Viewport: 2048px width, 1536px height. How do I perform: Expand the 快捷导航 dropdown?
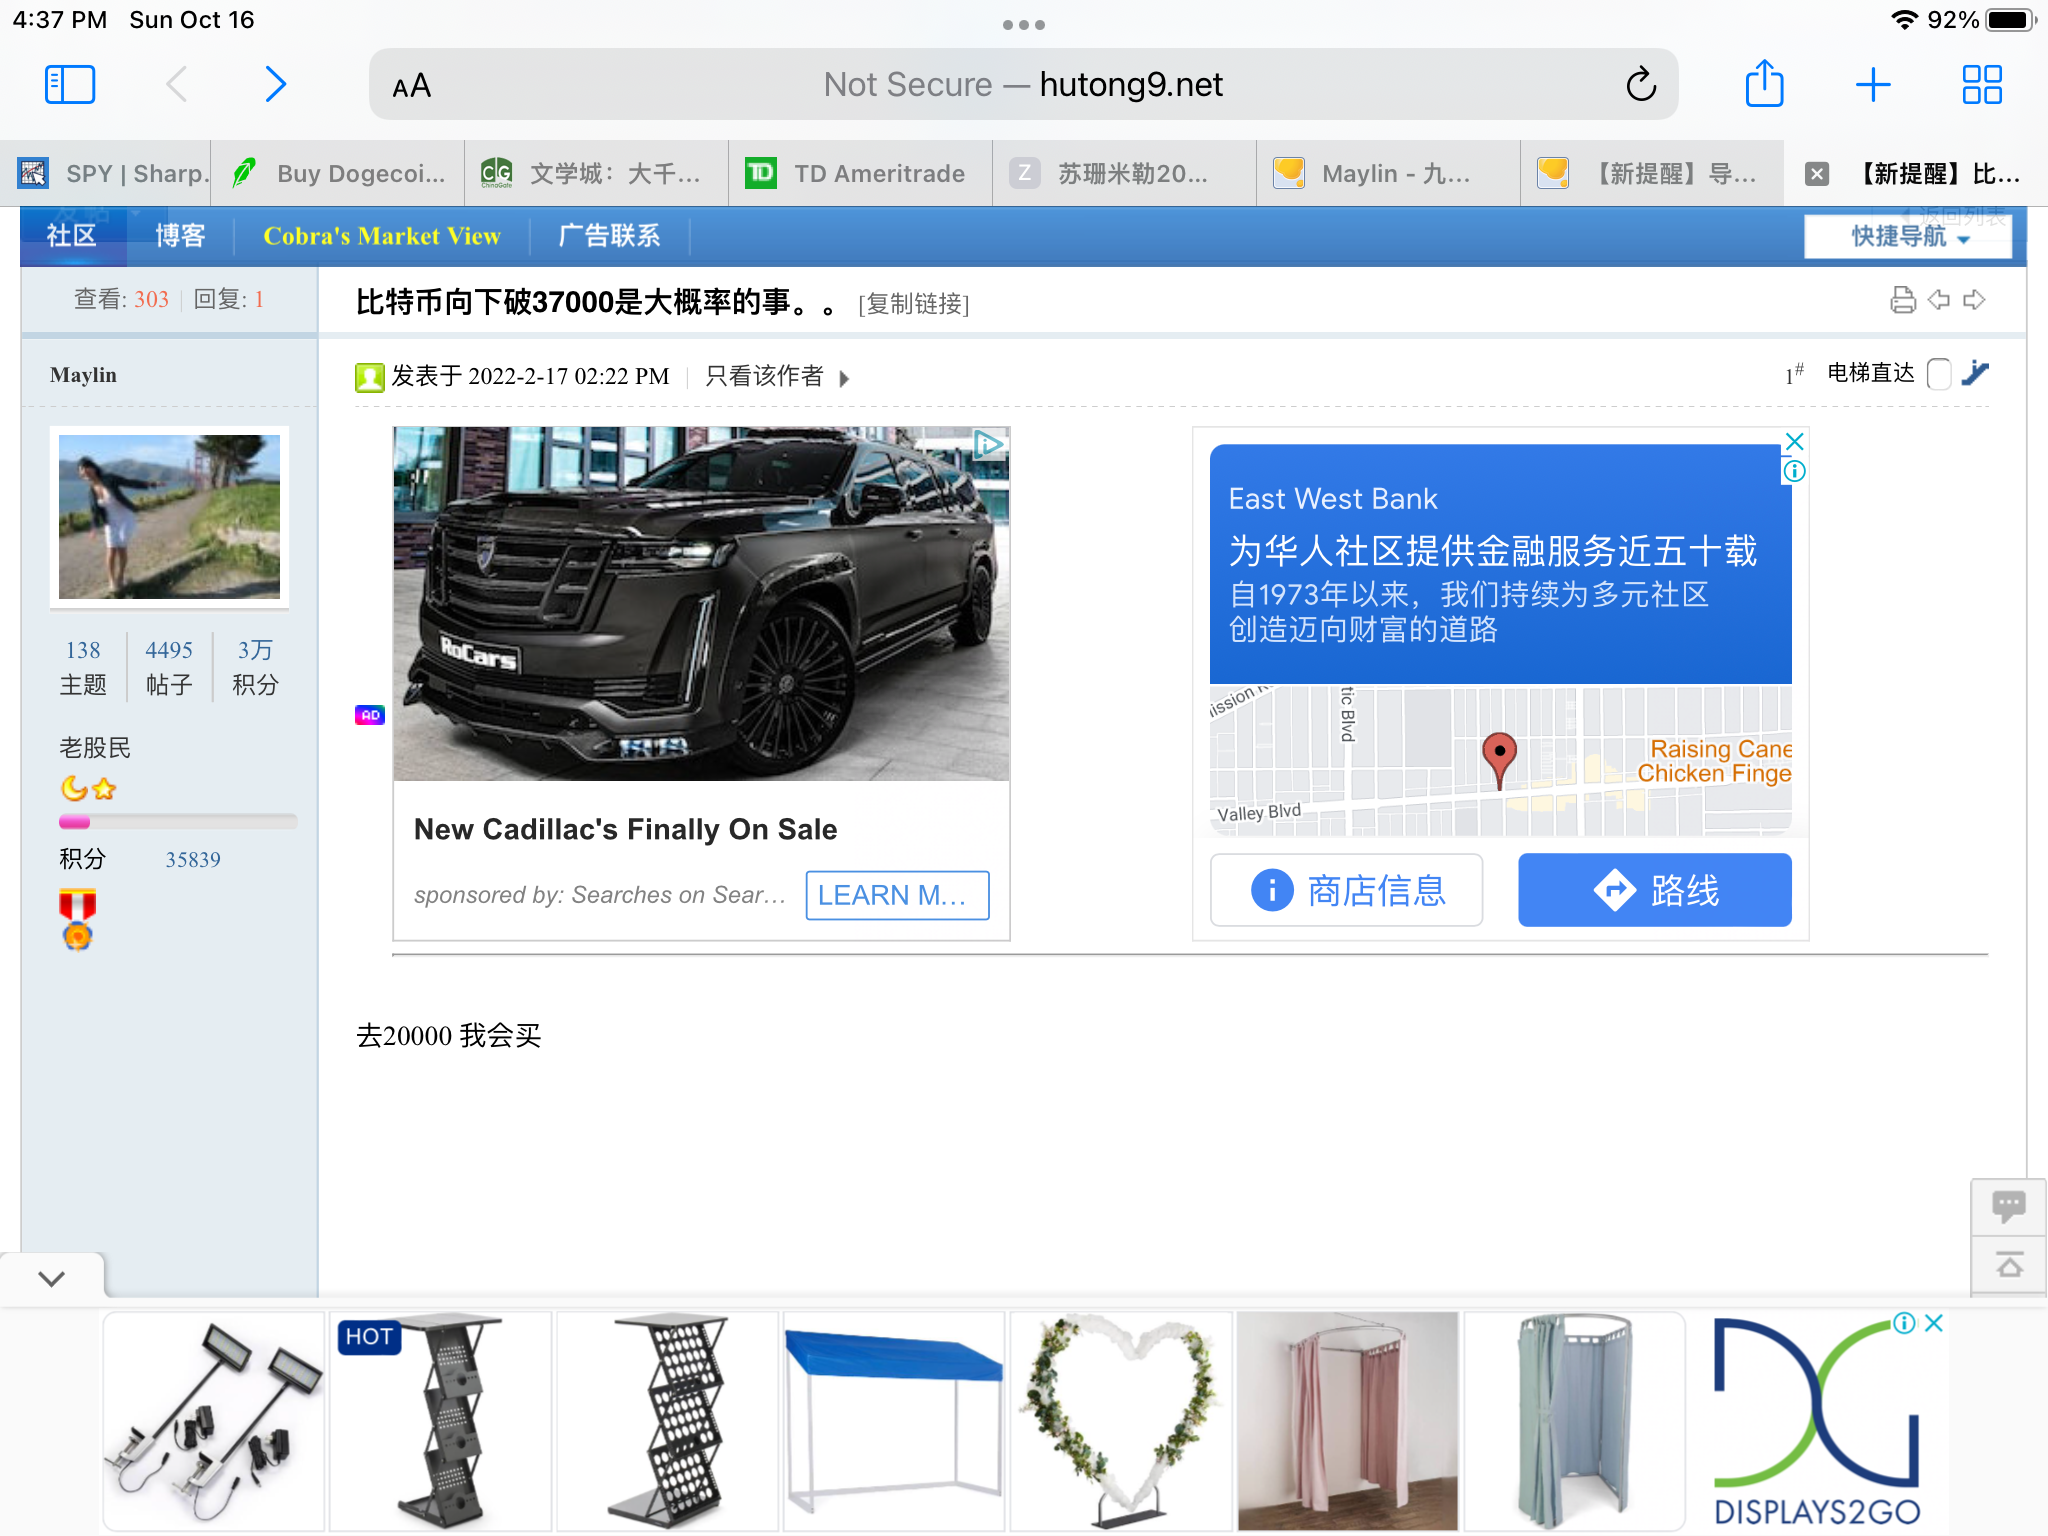pyautogui.click(x=1908, y=237)
